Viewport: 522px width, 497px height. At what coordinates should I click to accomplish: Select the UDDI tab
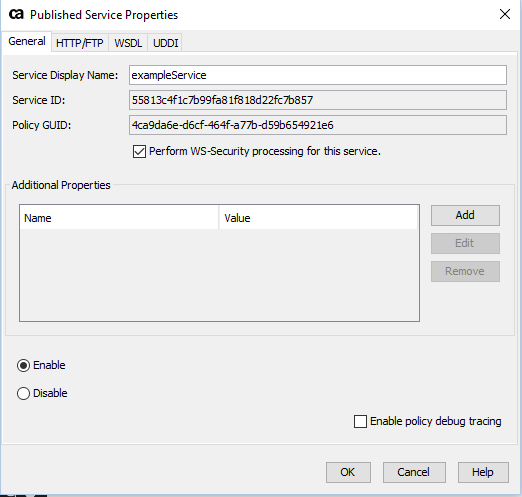pyautogui.click(x=165, y=43)
